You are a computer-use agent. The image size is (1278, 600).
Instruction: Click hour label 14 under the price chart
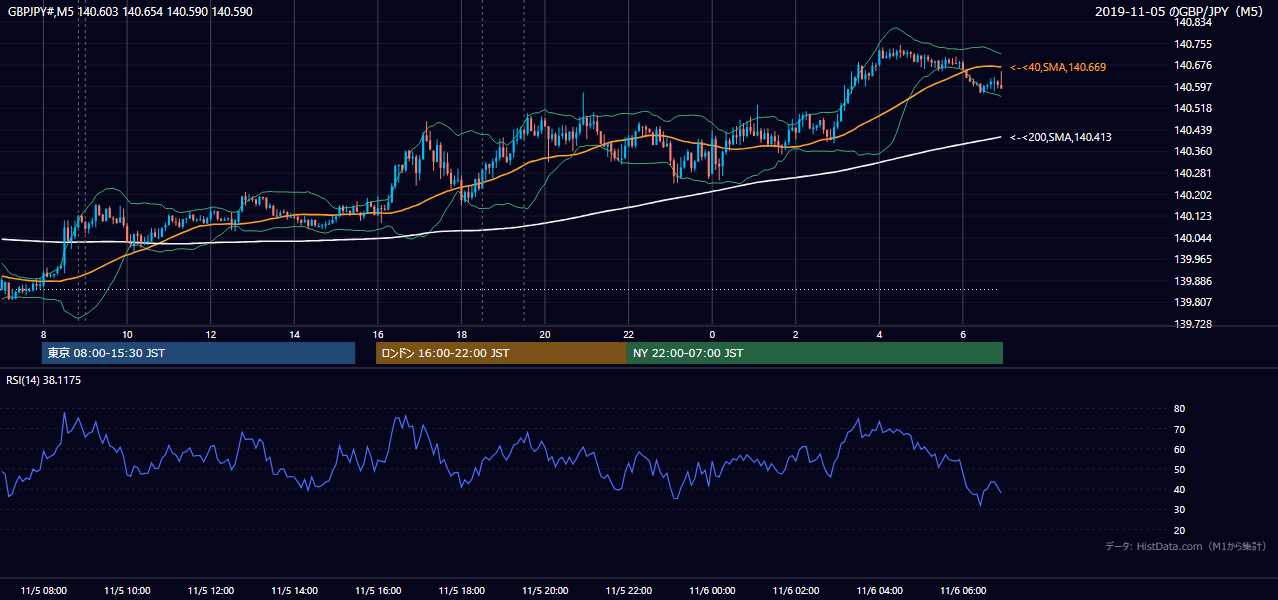point(294,334)
